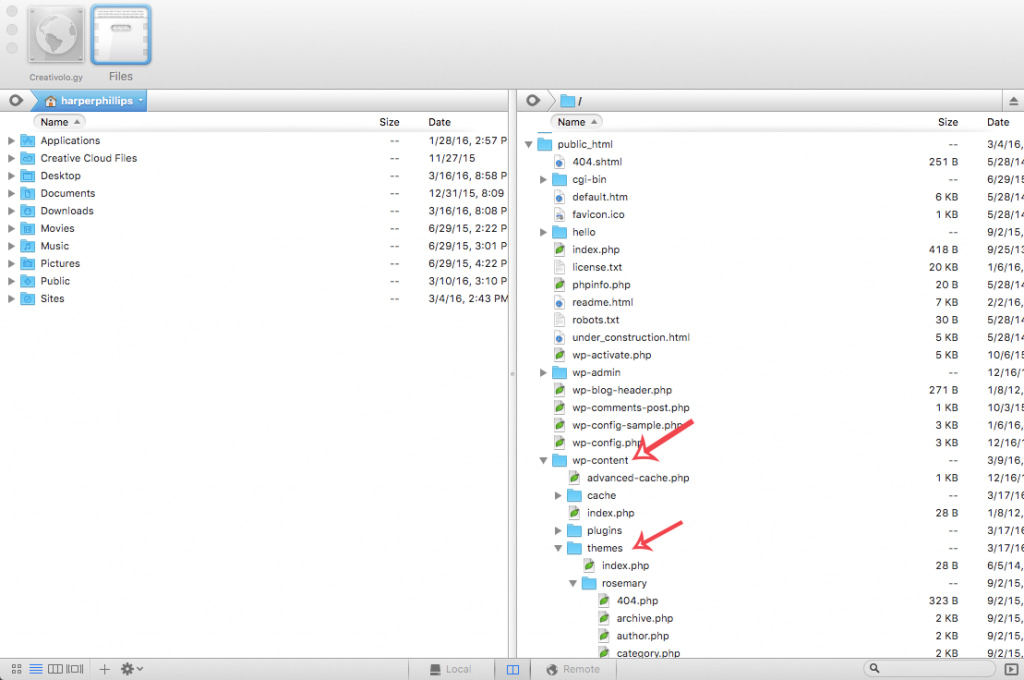Image resolution: width=1024 pixels, height=680 pixels.
Task: Show only the Local pane
Action: (451, 669)
